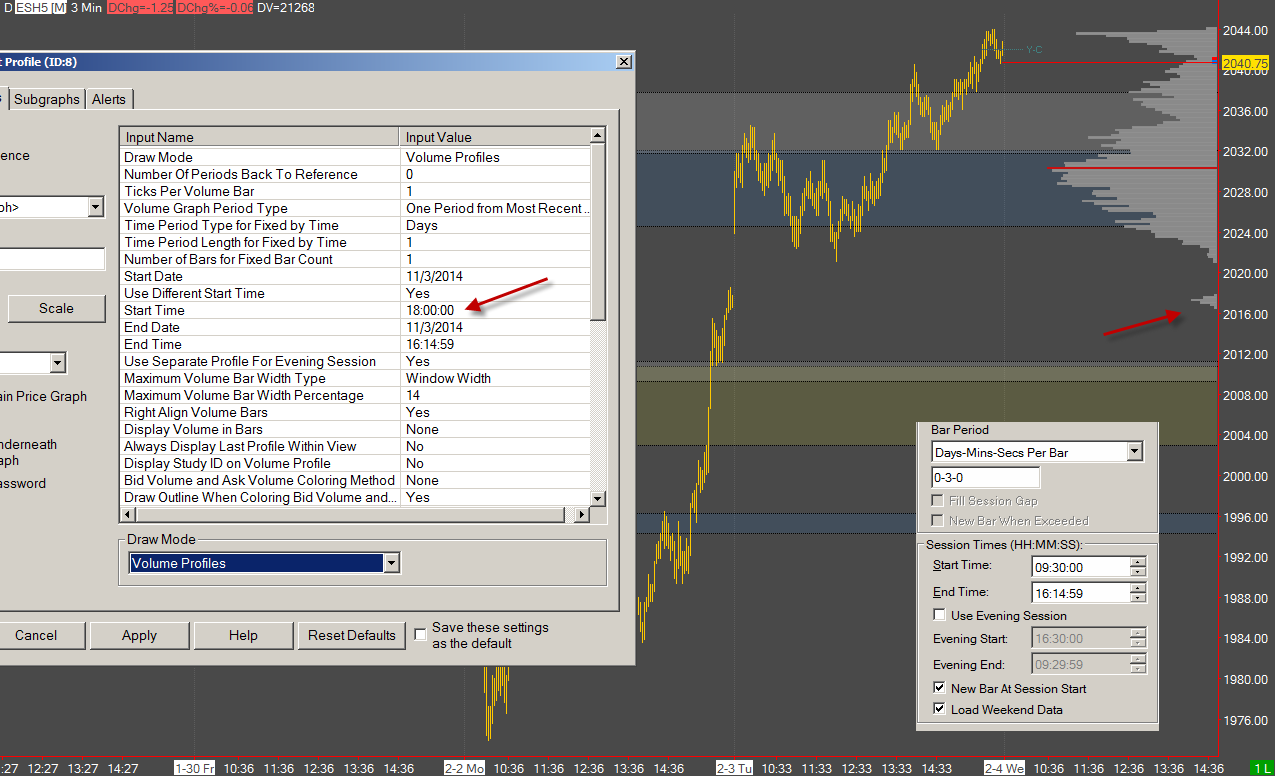Click the input list scroll-up arrow
Screen dimensions: 1275x776
[598, 136]
